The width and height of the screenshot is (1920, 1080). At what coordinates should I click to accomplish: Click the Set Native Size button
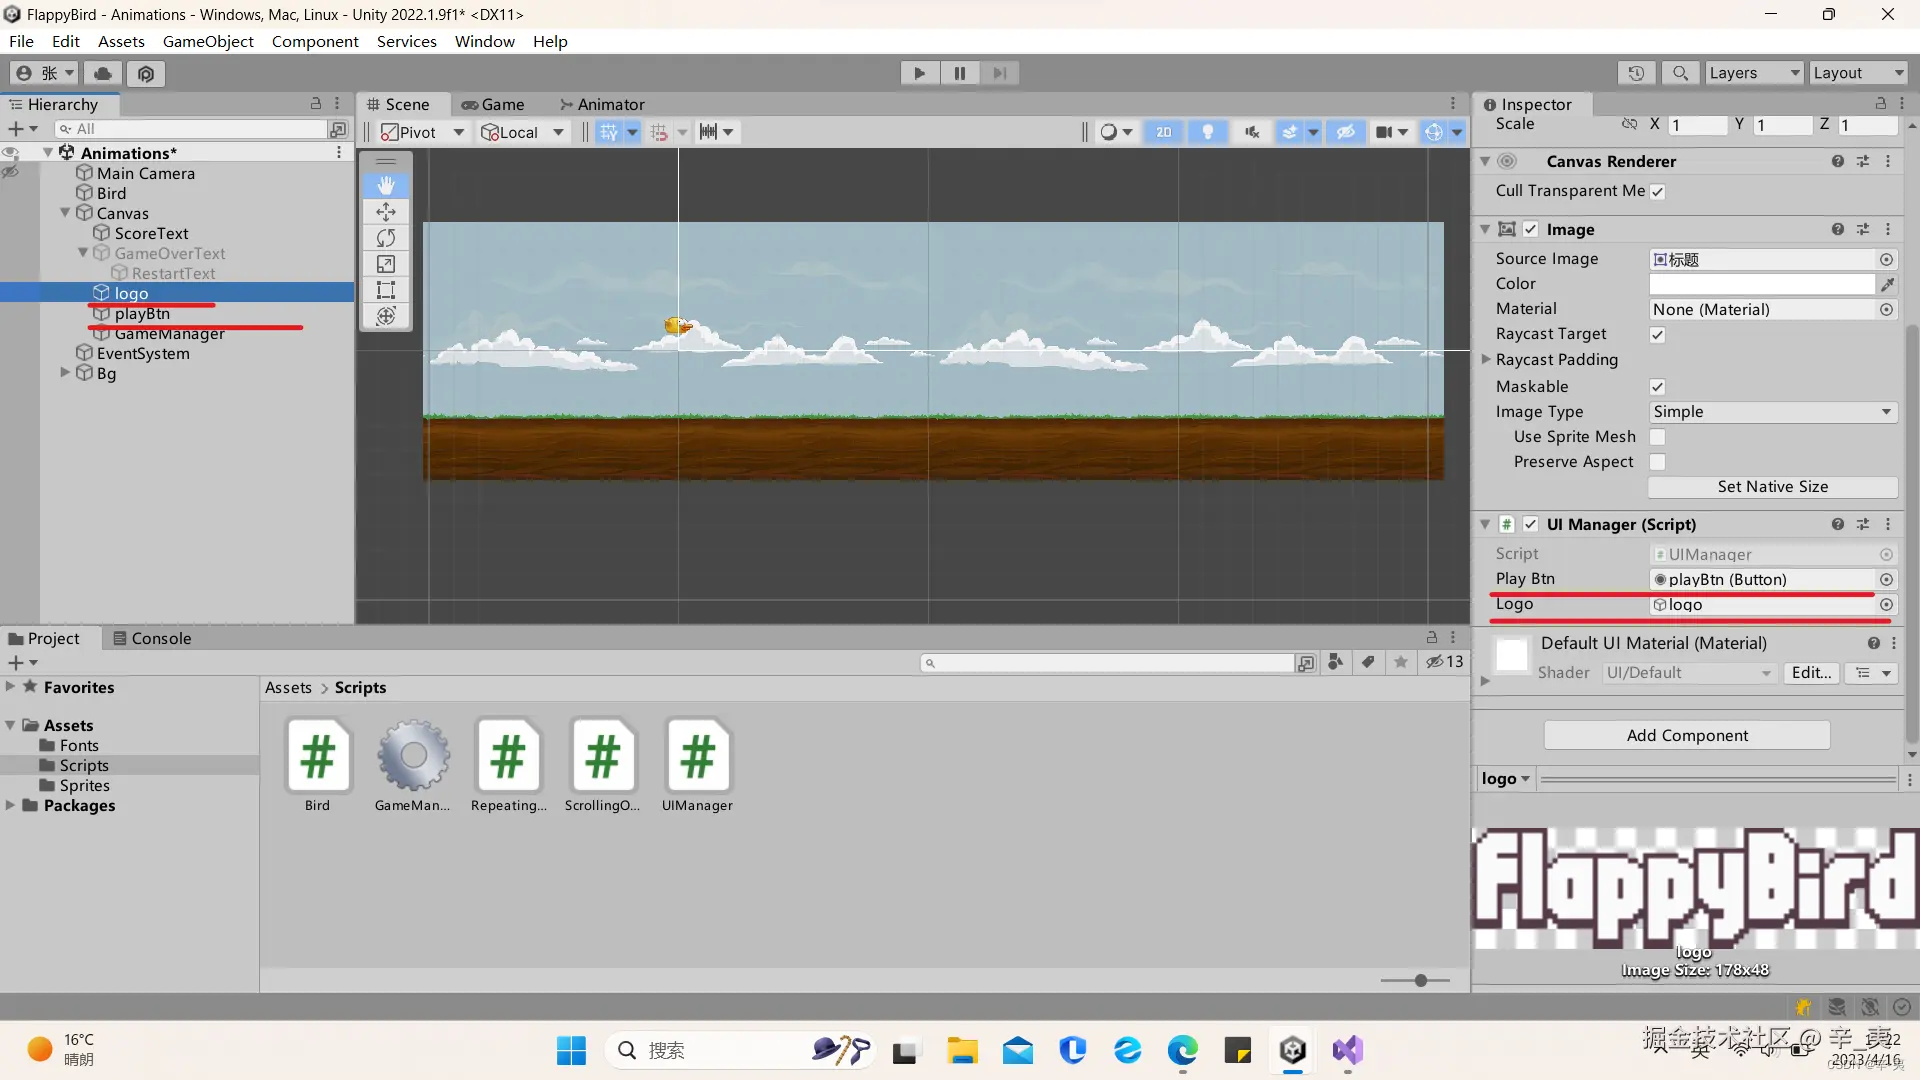coord(1771,487)
